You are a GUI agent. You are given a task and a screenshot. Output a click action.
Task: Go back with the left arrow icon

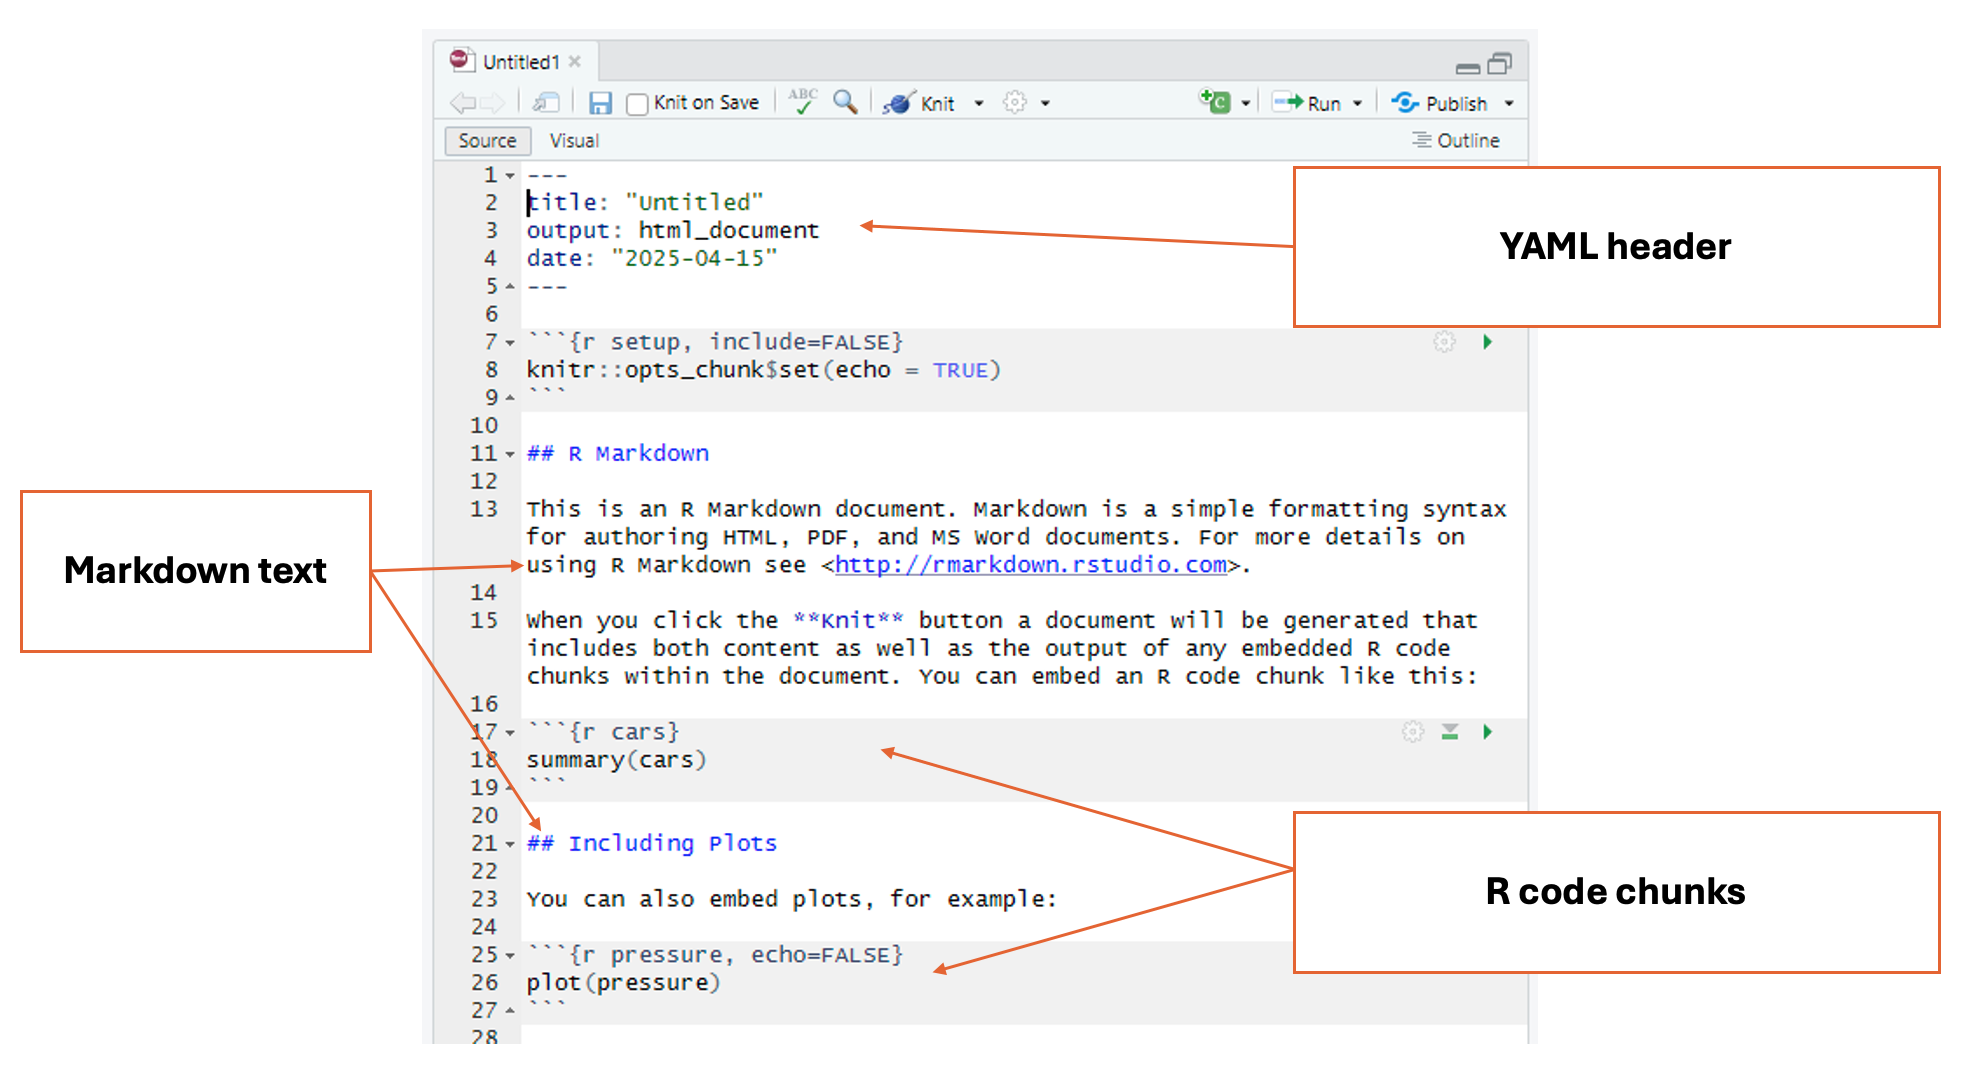click(462, 103)
